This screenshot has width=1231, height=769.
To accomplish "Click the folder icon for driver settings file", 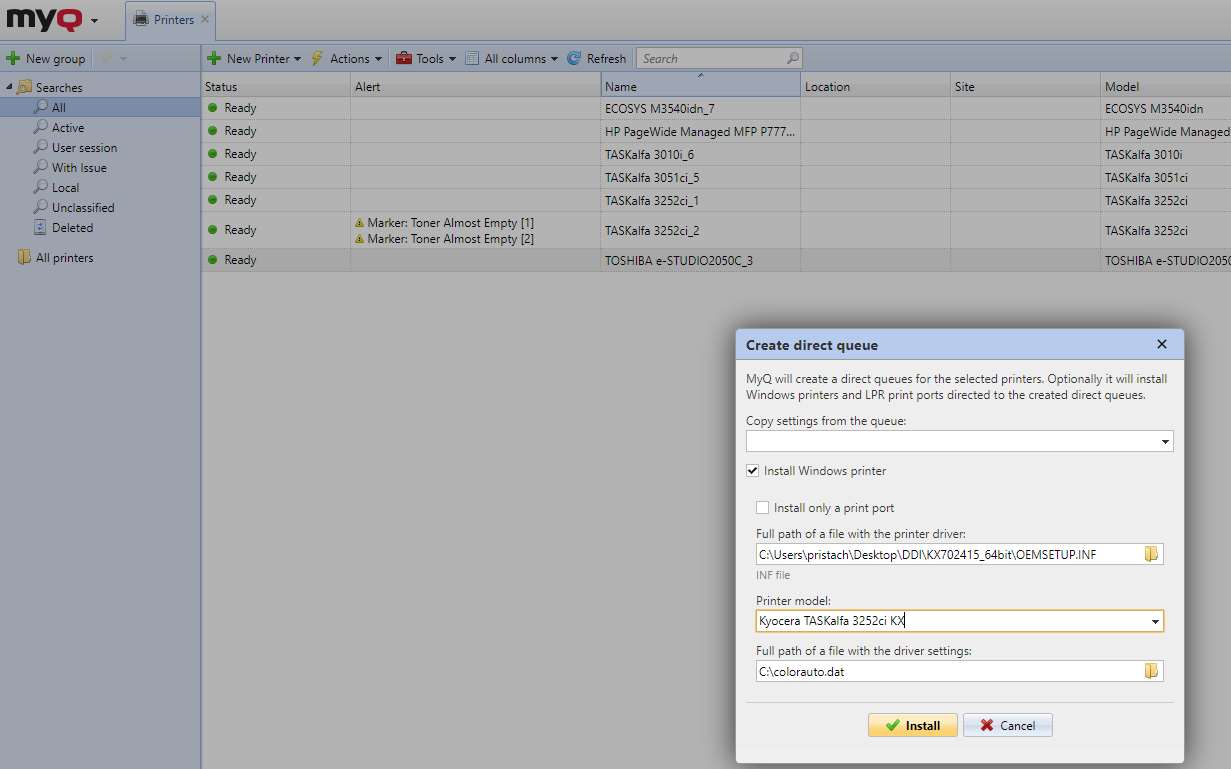I will click(1151, 671).
